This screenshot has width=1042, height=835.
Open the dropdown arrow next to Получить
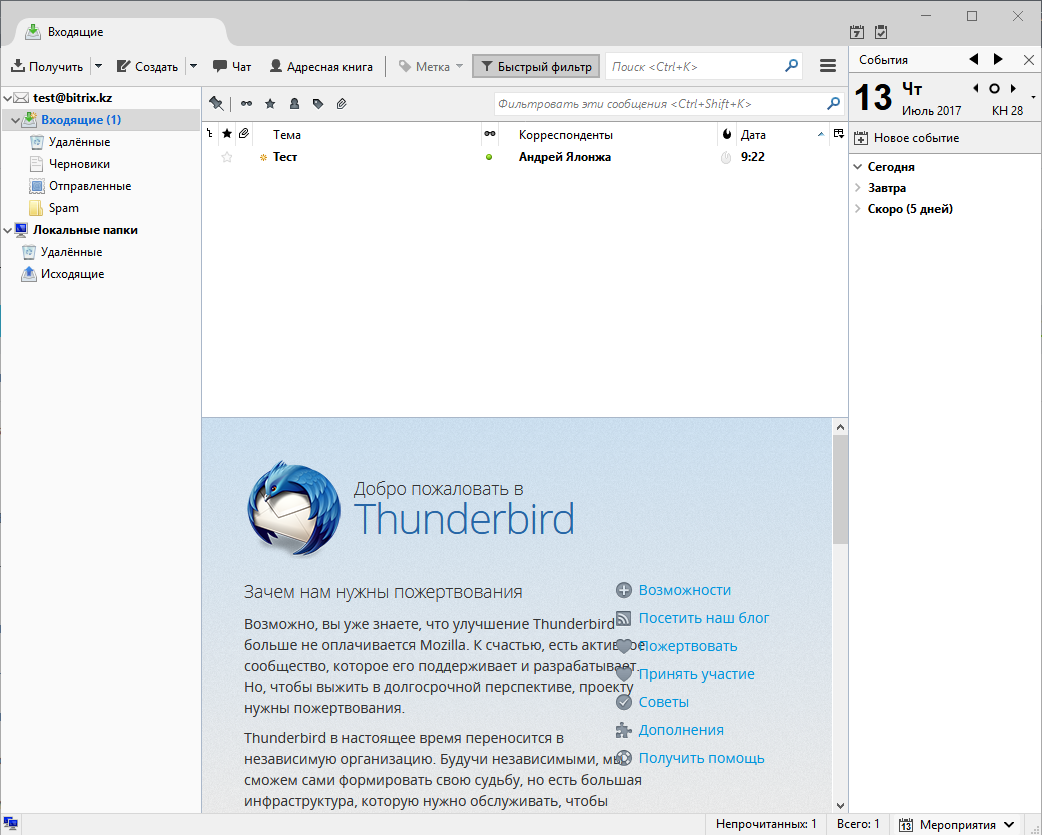point(98,66)
